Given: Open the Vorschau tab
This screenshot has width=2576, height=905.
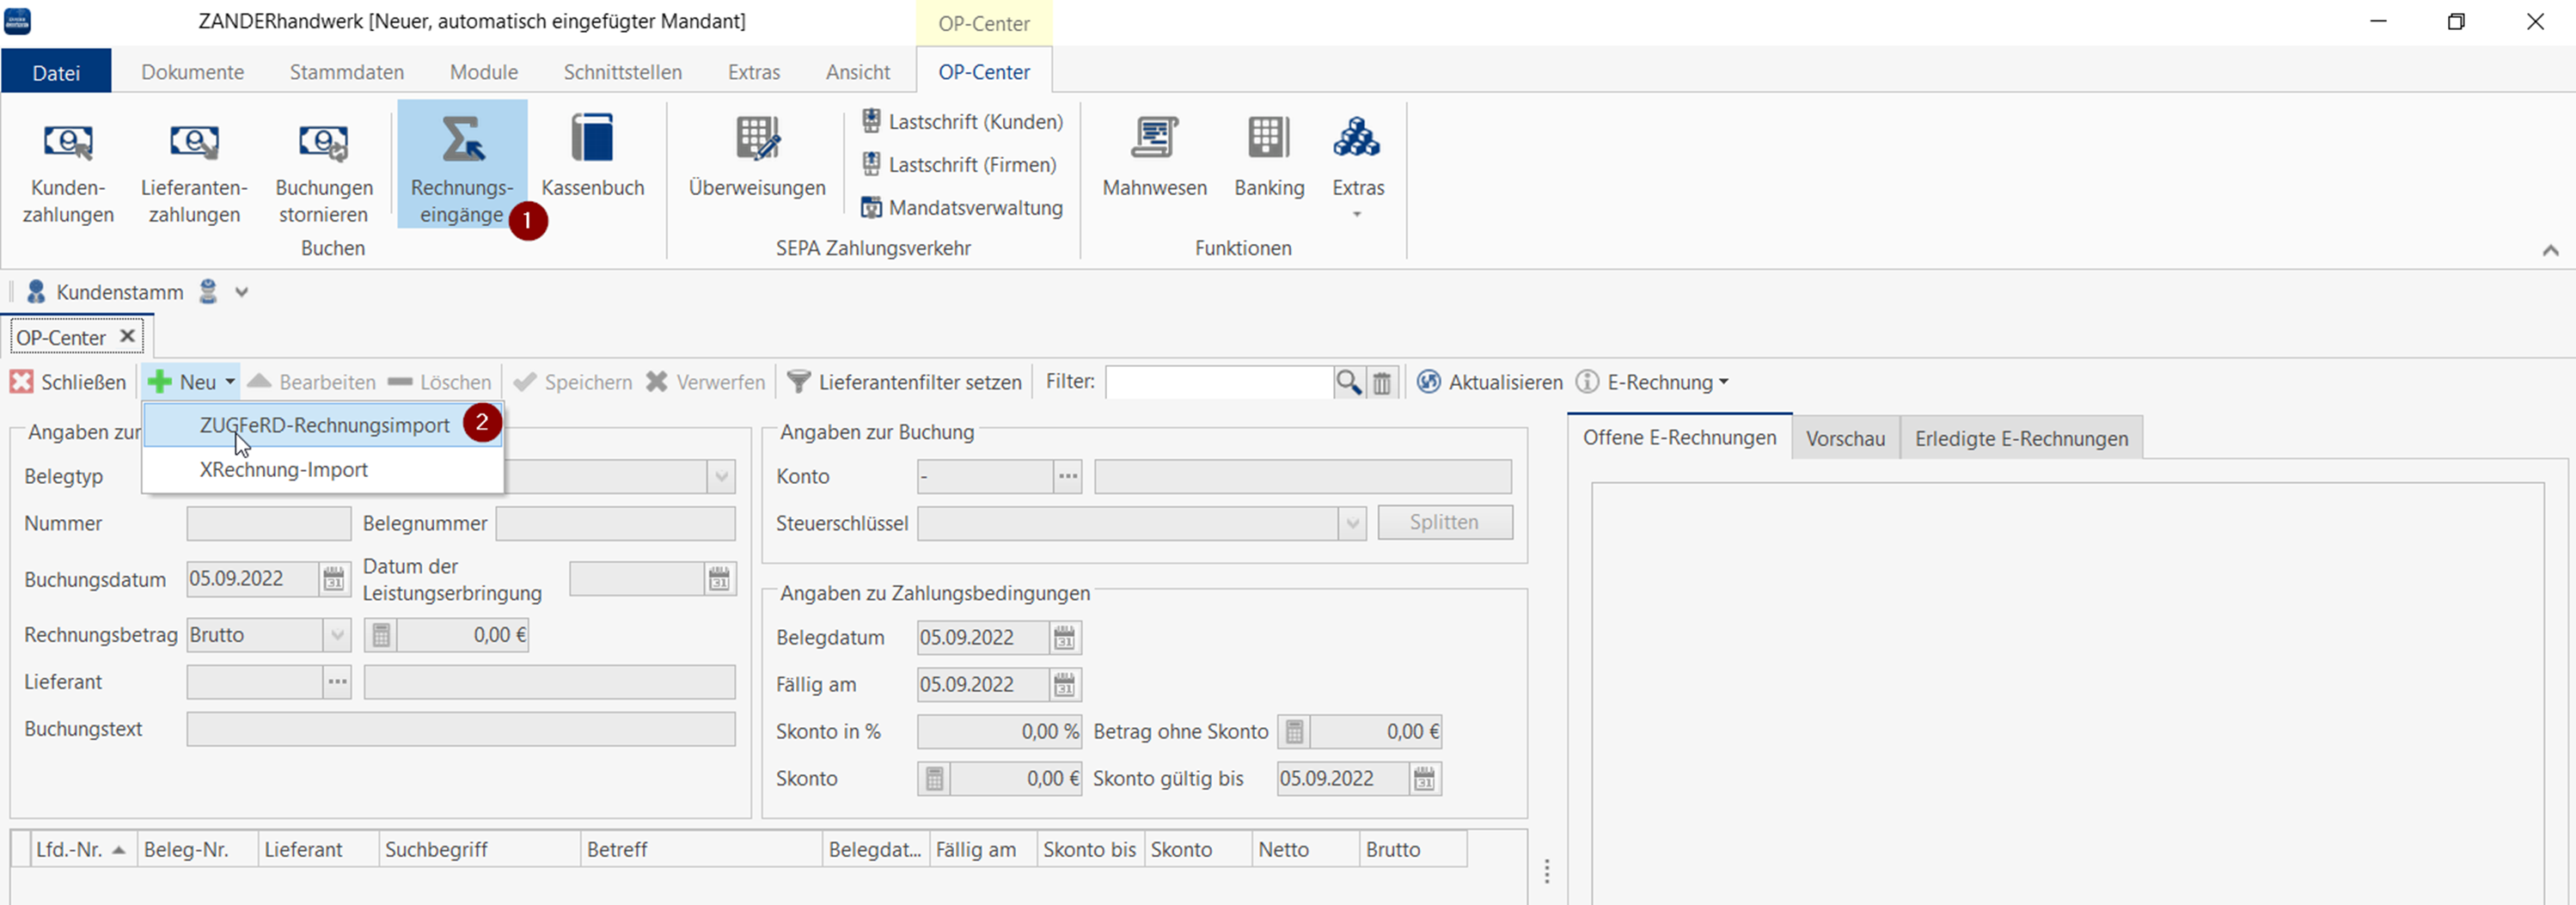Looking at the screenshot, I should (1846, 438).
